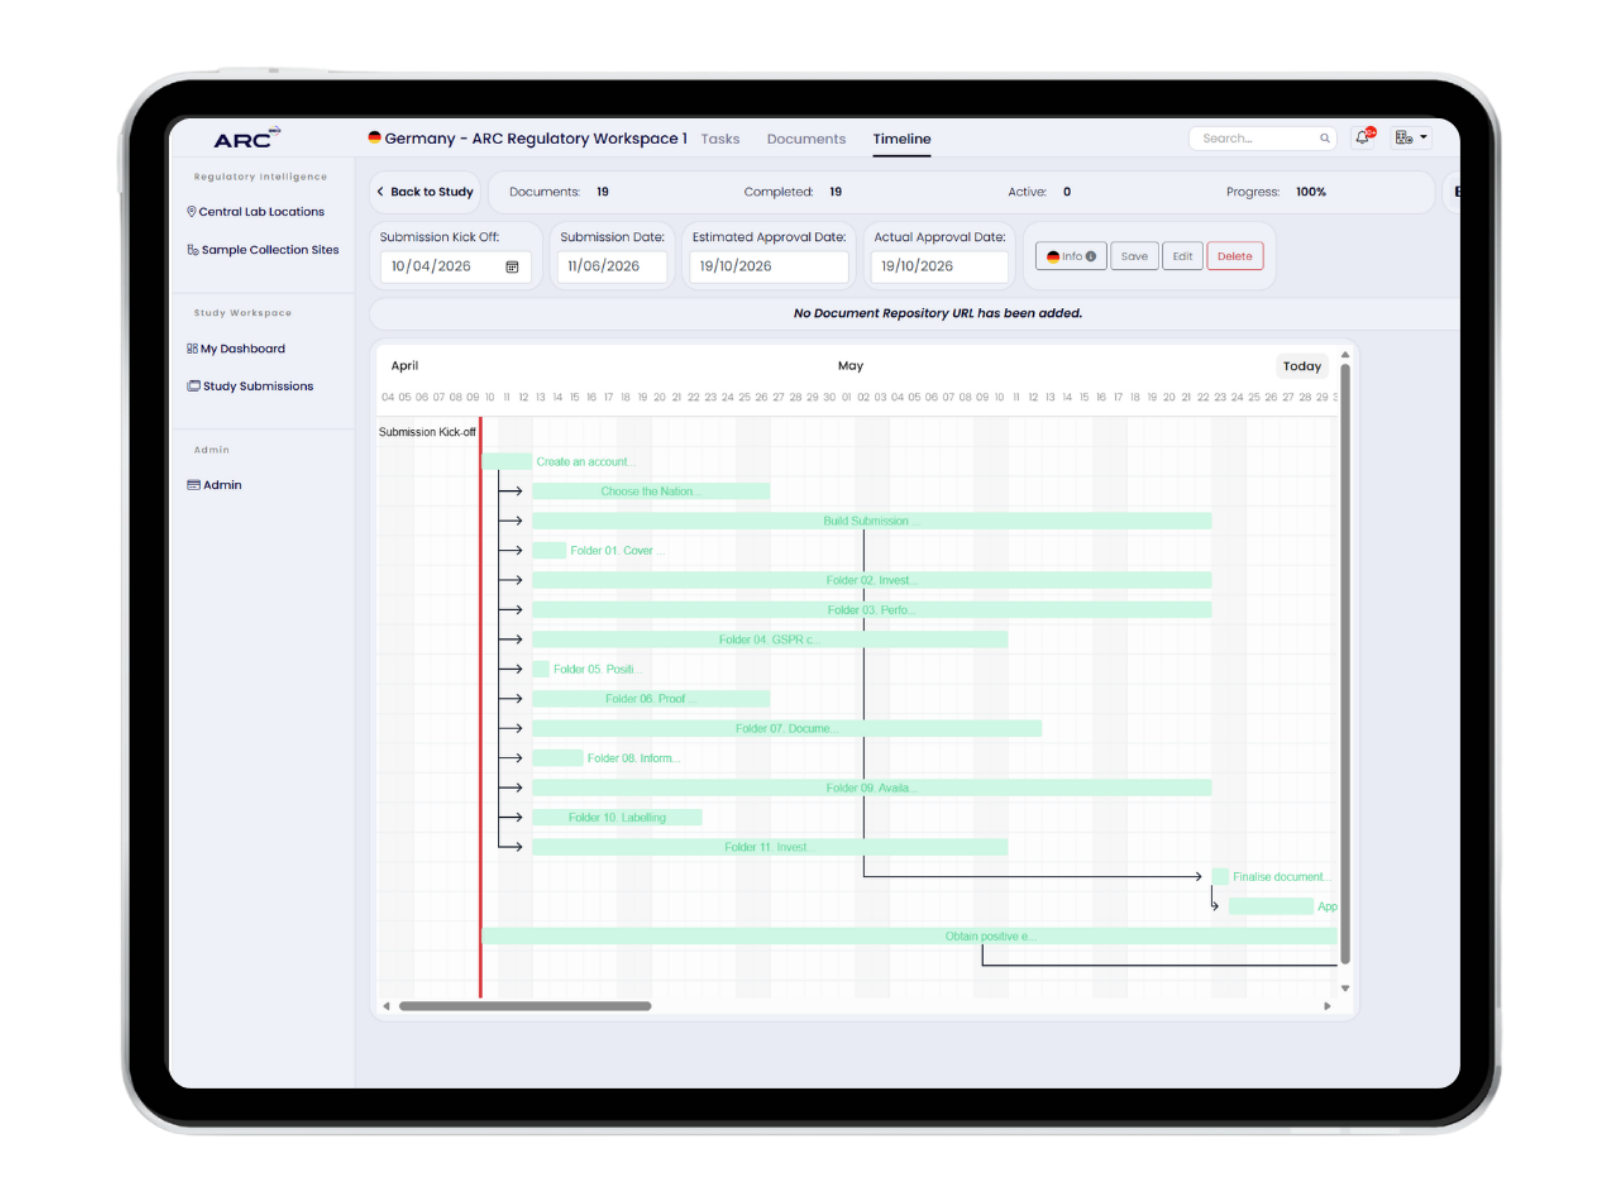Click the timeline scroll-right arrow
Viewport: 1620px width, 1200px height.
[1327, 1007]
